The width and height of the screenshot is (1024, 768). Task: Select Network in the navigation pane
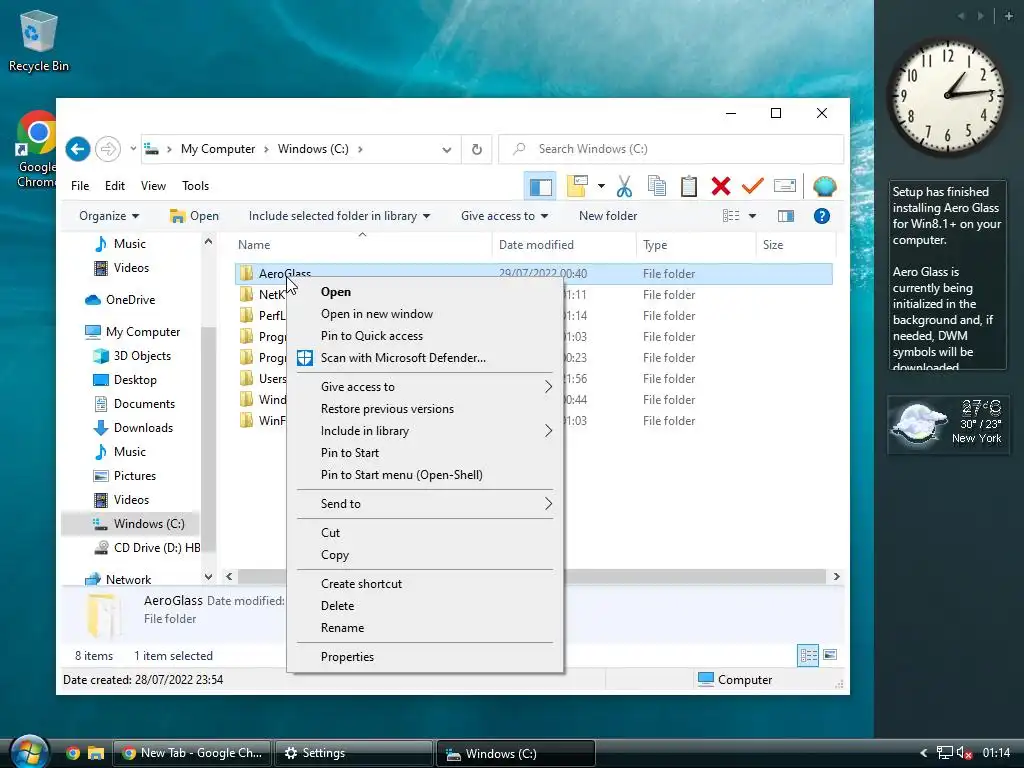click(128, 580)
